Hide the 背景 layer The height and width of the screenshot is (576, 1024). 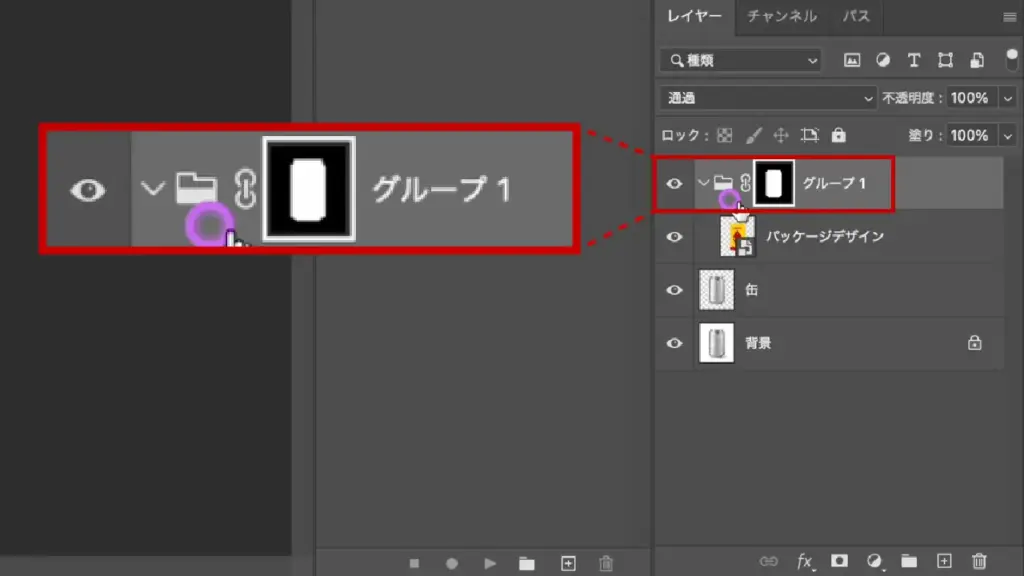coord(675,343)
